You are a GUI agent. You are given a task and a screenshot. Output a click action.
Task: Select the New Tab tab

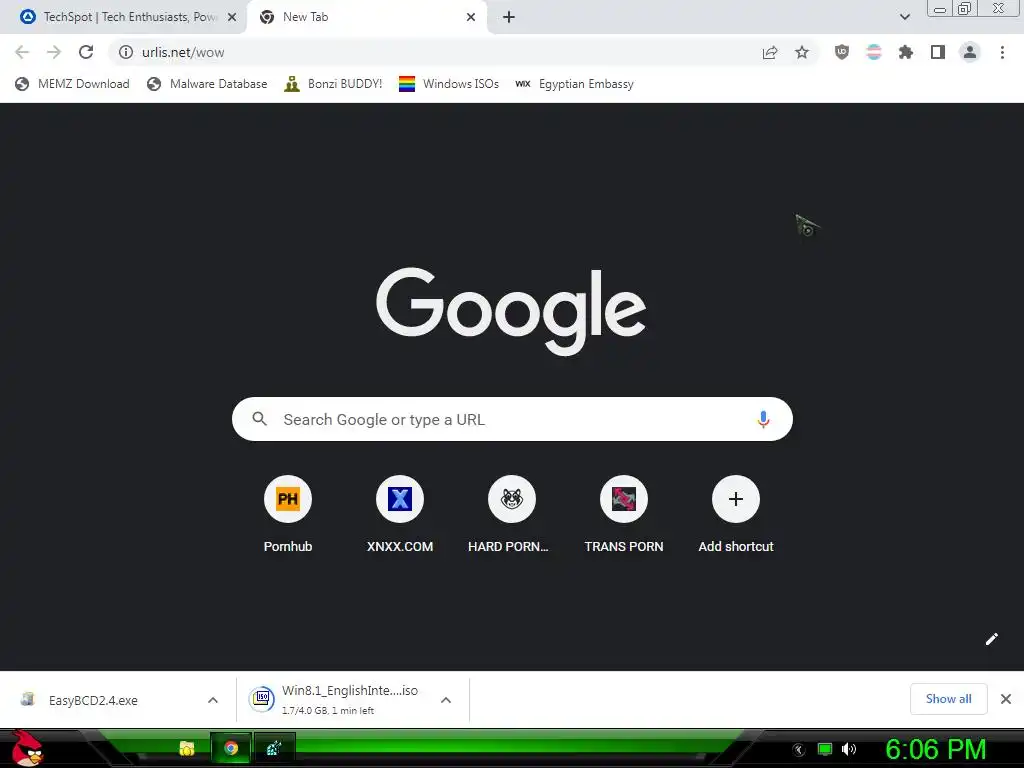coord(366,17)
